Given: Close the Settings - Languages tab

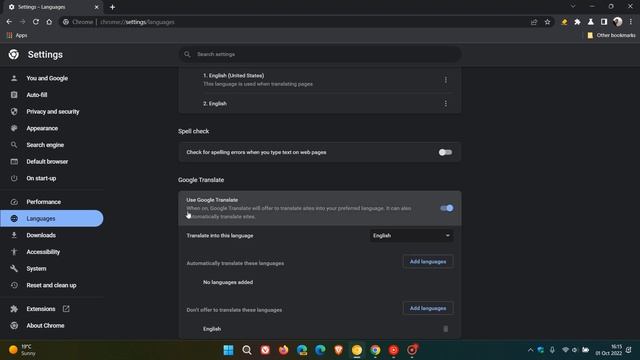Looking at the screenshot, I should pos(96,7).
